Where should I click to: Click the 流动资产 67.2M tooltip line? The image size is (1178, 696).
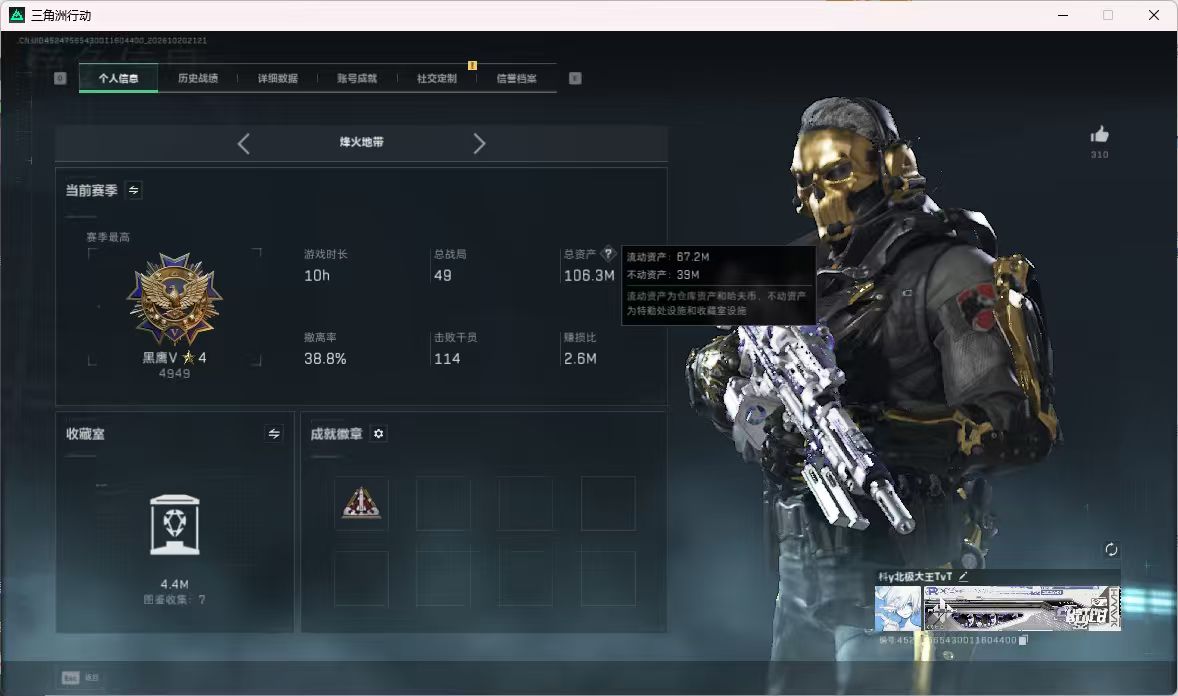pyautogui.click(x=668, y=257)
